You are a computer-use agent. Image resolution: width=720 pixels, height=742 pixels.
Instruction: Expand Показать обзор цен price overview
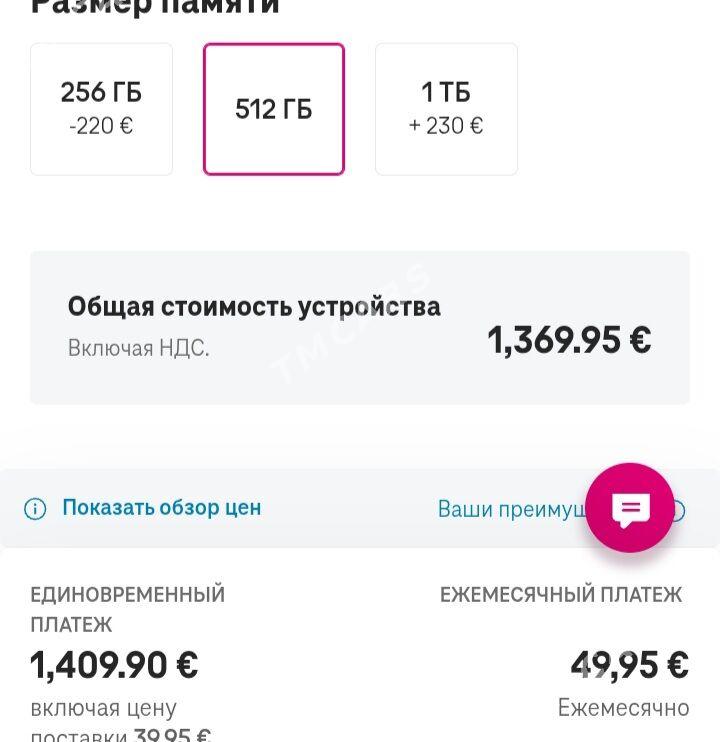tap(162, 508)
